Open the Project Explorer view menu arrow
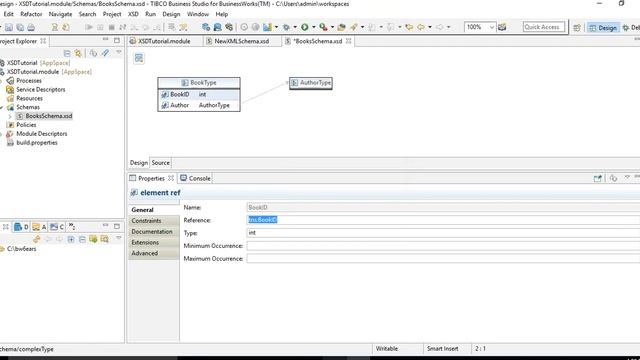This screenshot has width=640, height=360. pyautogui.click(x=119, y=52)
